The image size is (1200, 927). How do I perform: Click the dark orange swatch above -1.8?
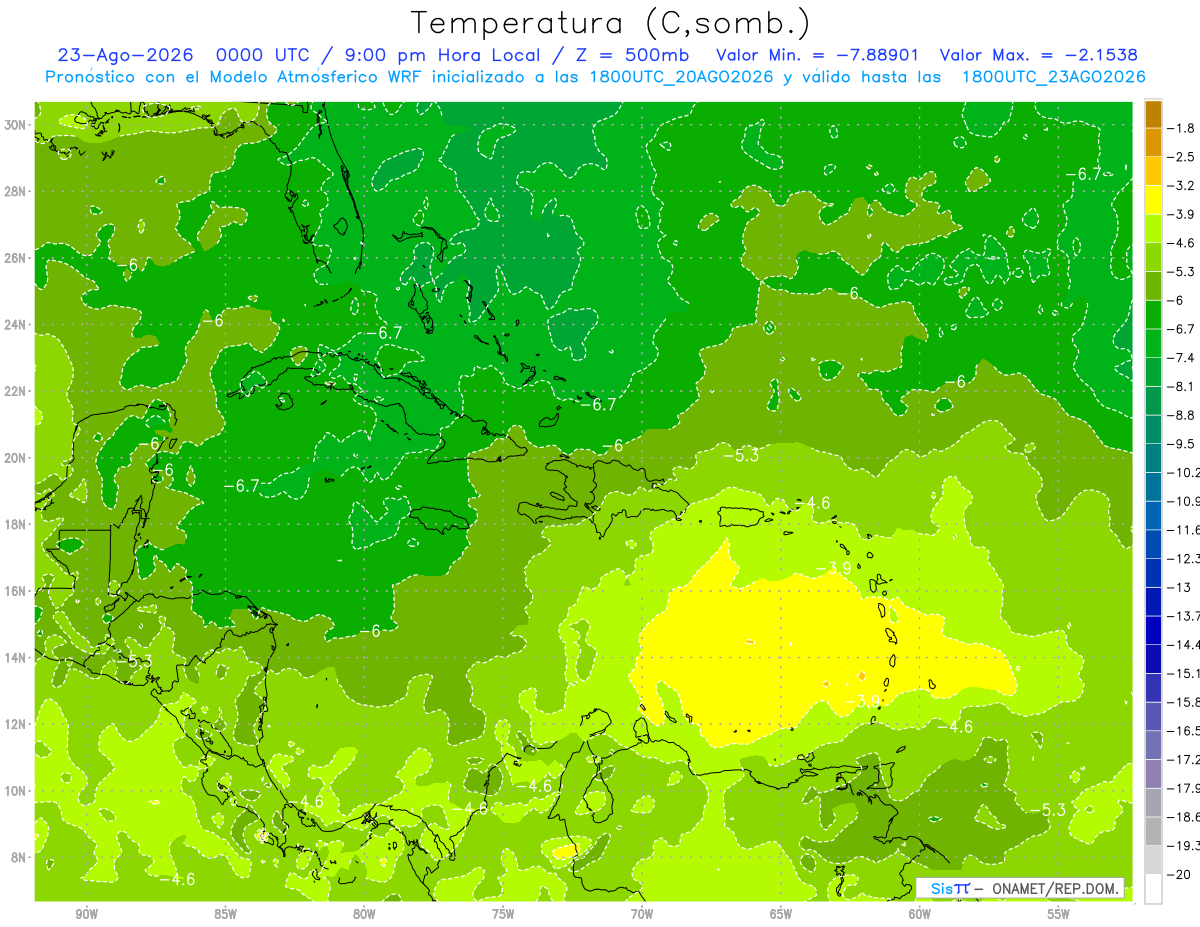1153,113
